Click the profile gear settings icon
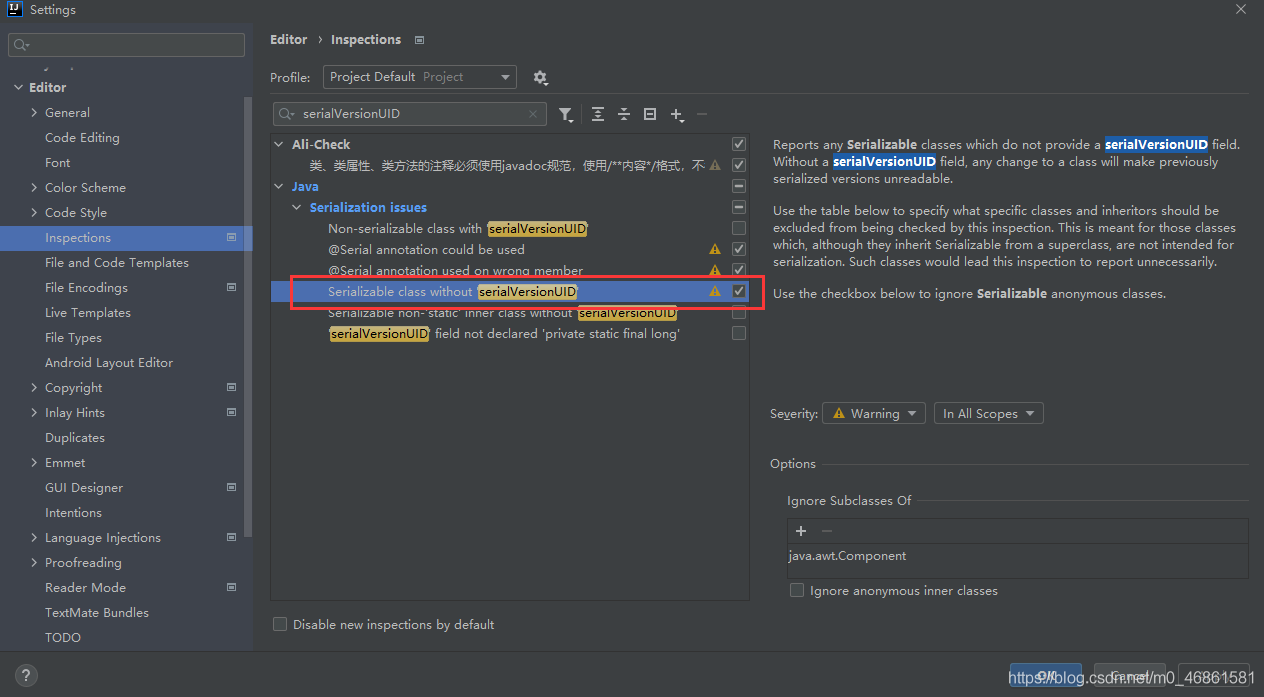Viewport: 1264px width, 697px height. (x=540, y=77)
